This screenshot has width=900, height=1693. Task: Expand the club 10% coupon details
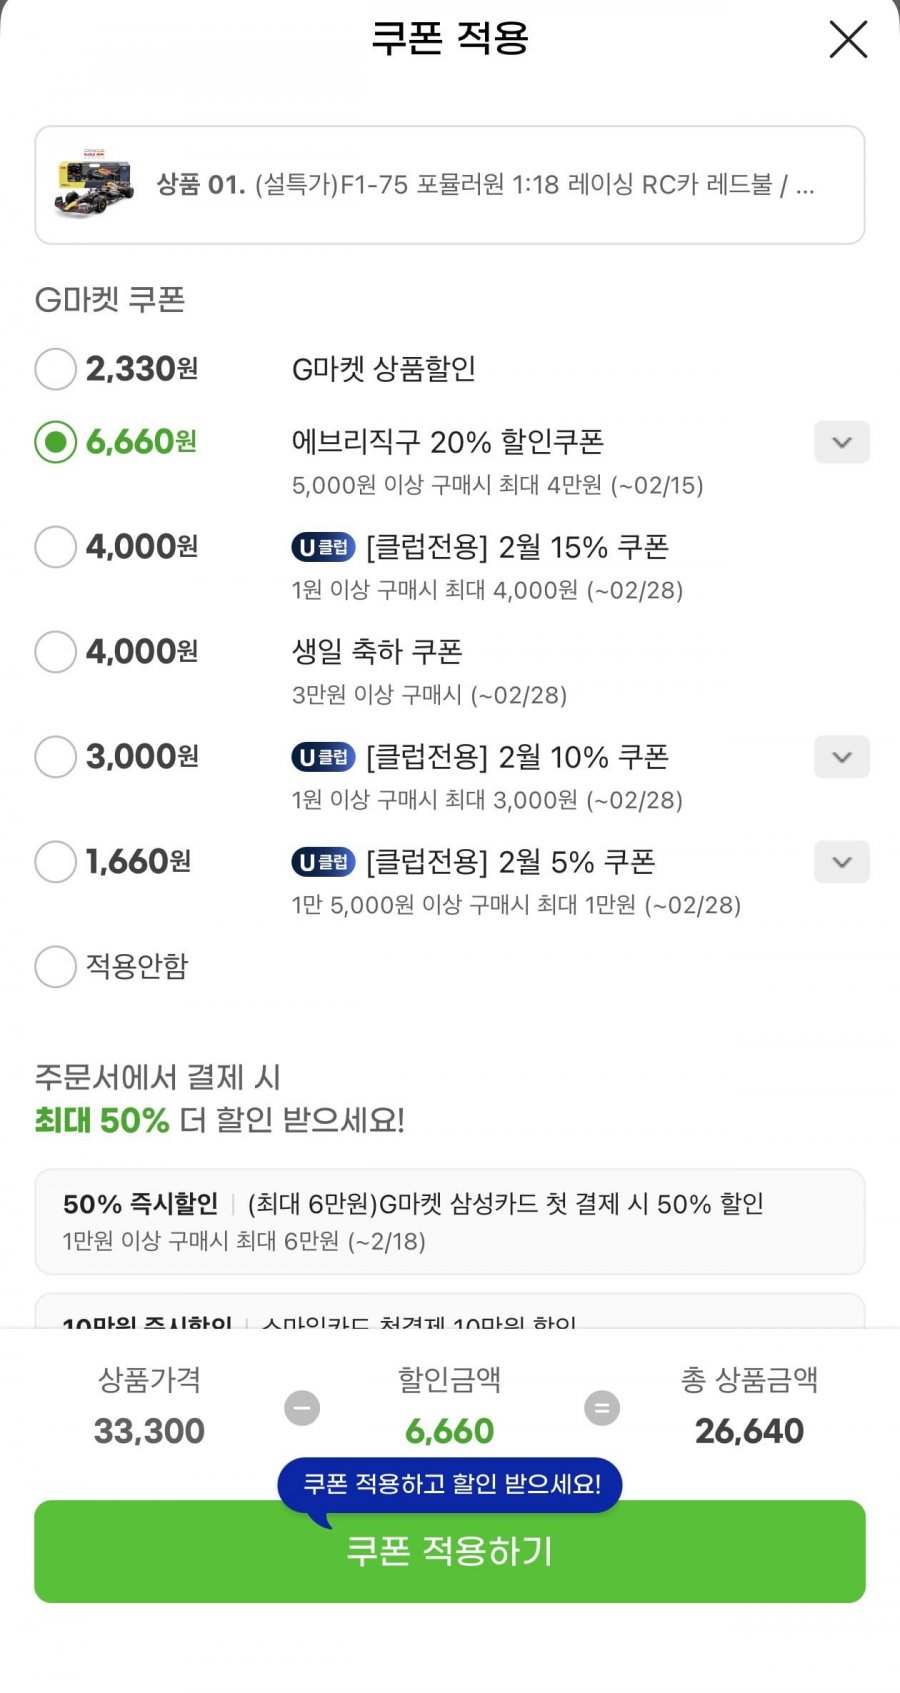tap(841, 757)
